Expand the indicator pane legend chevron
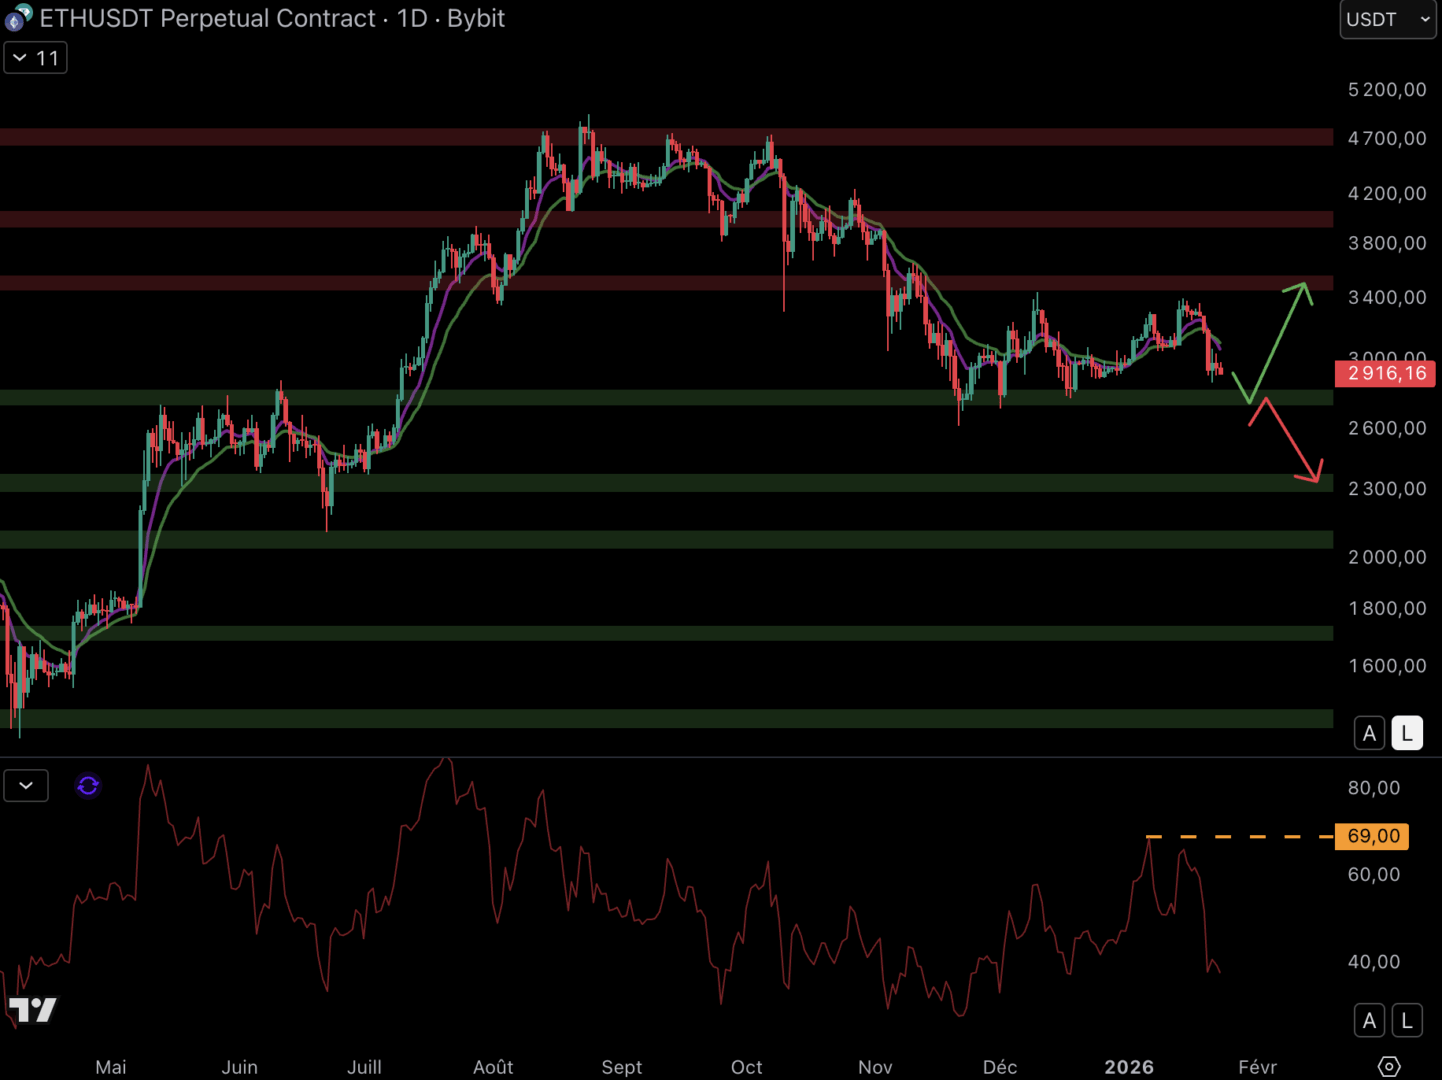Viewport: 1442px width, 1080px height. [26, 786]
